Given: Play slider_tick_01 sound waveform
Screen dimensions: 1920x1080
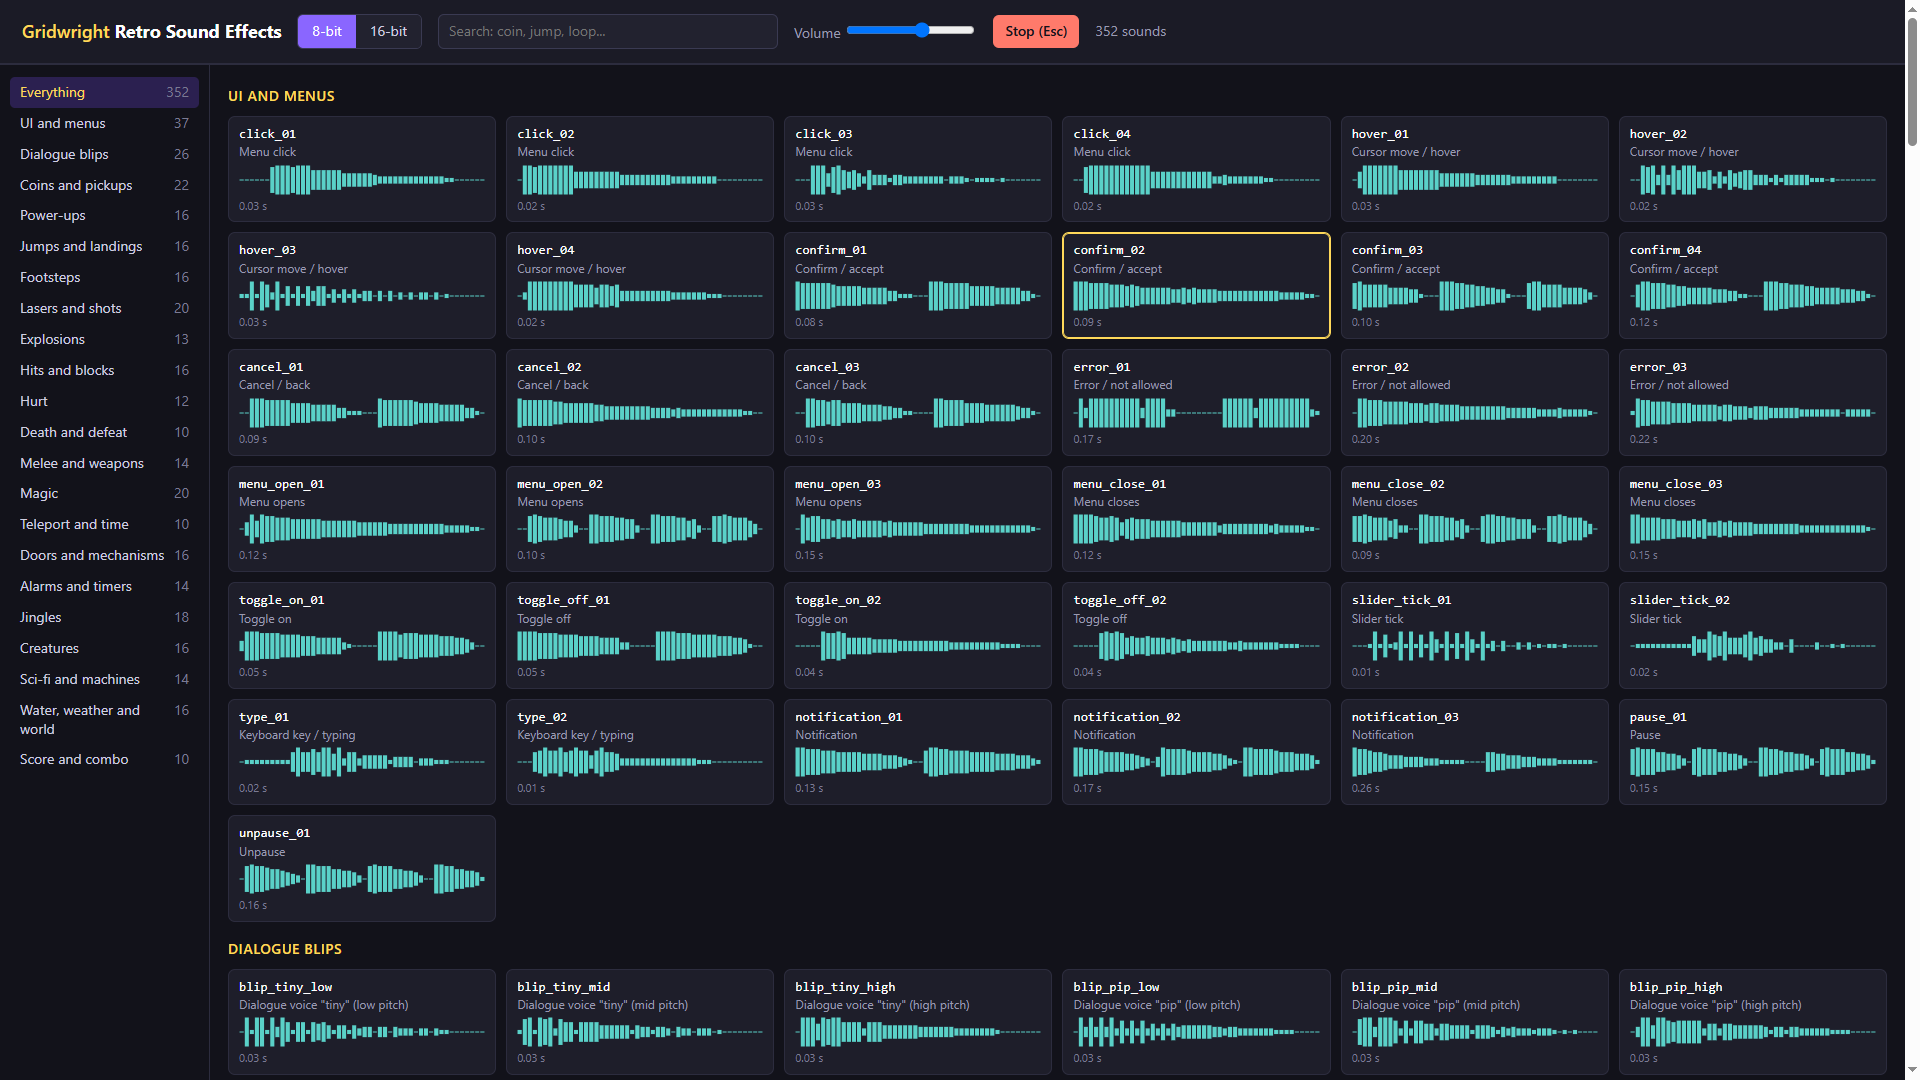Looking at the screenshot, I should coord(1474,646).
